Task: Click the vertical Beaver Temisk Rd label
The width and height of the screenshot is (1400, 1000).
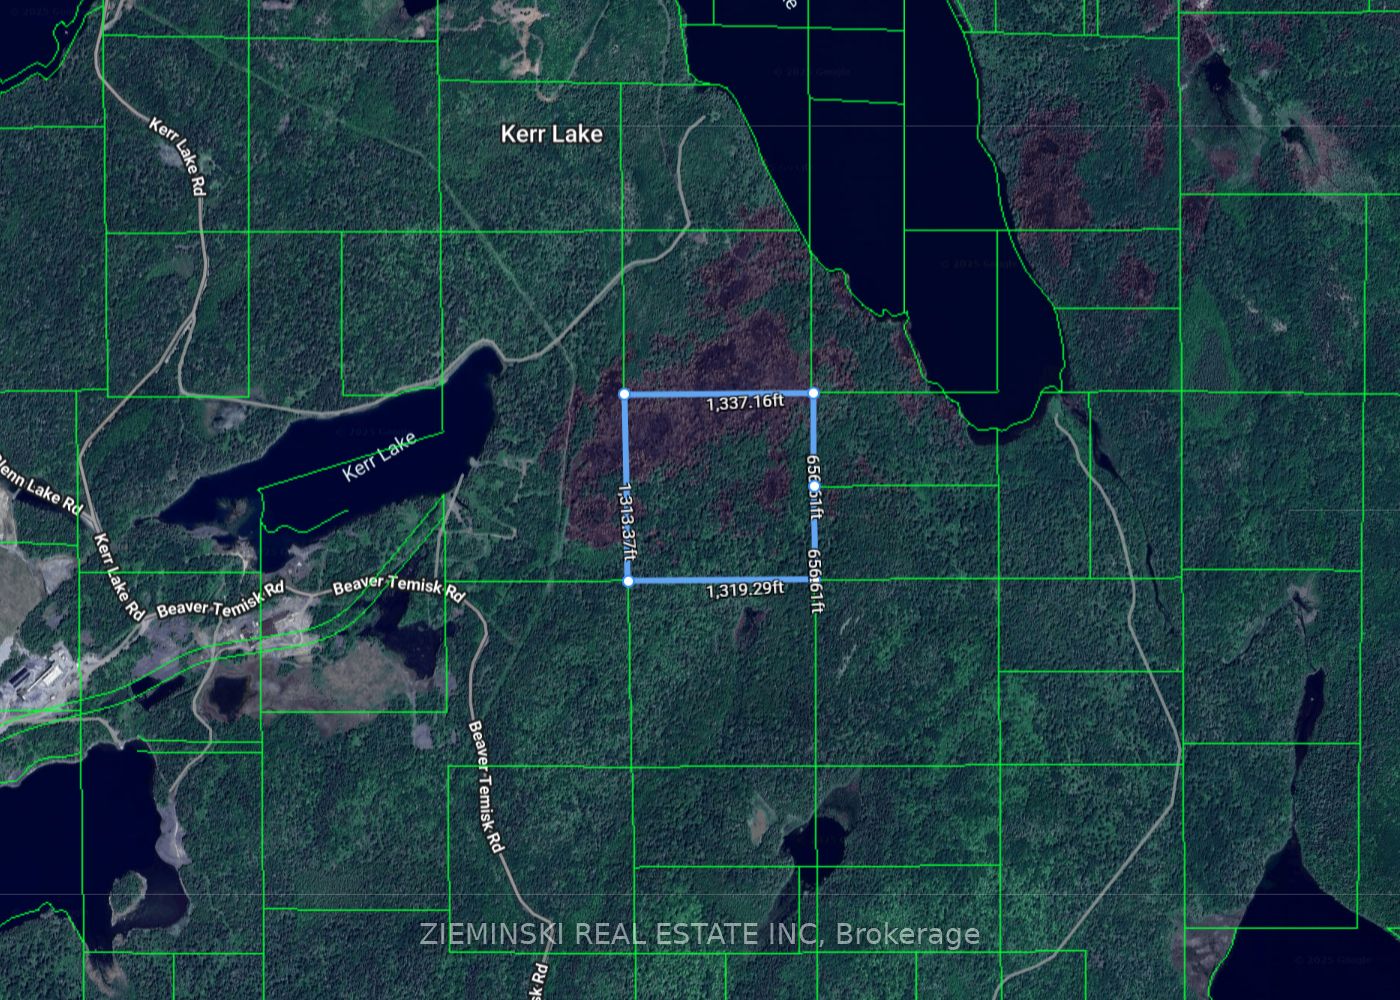Action: coord(485,786)
